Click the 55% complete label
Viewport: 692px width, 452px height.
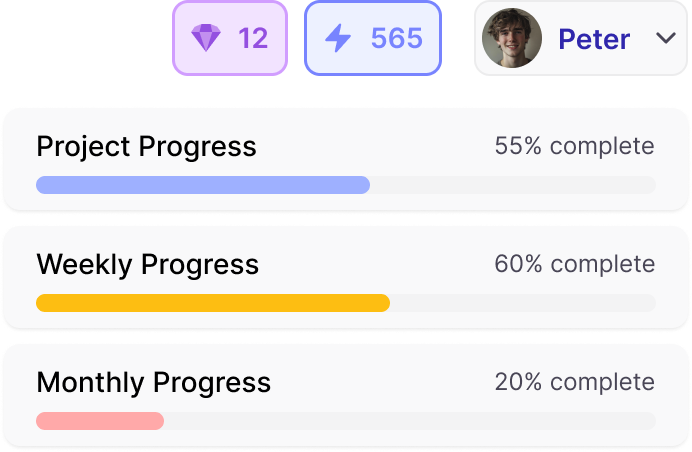click(x=575, y=146)
